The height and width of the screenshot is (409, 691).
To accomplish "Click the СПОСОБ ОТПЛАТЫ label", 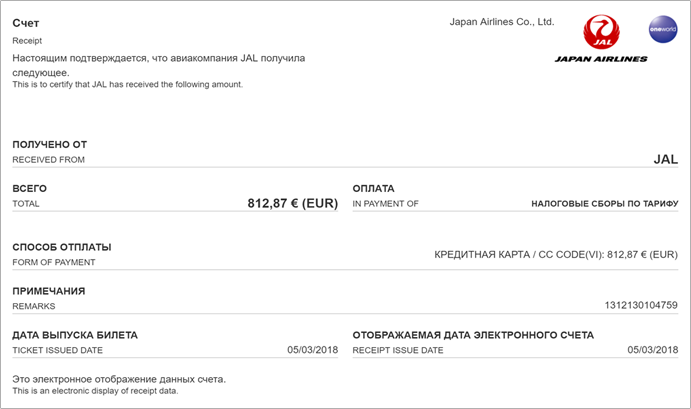I will coord(62,247).
